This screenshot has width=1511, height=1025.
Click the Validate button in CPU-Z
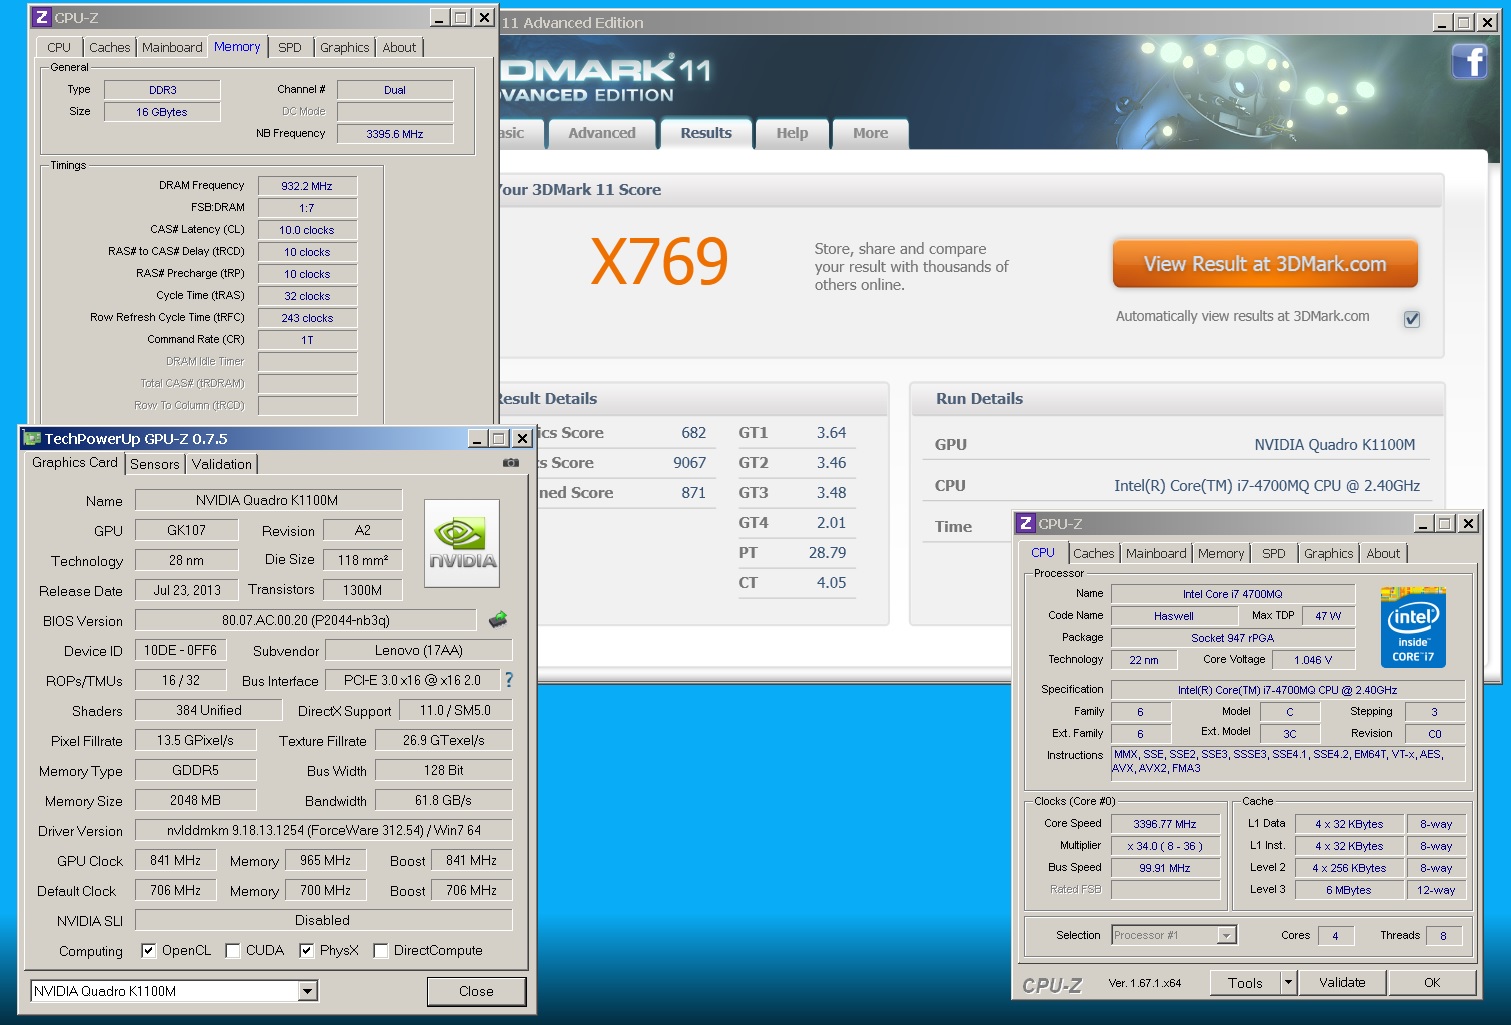(1342, 982)
